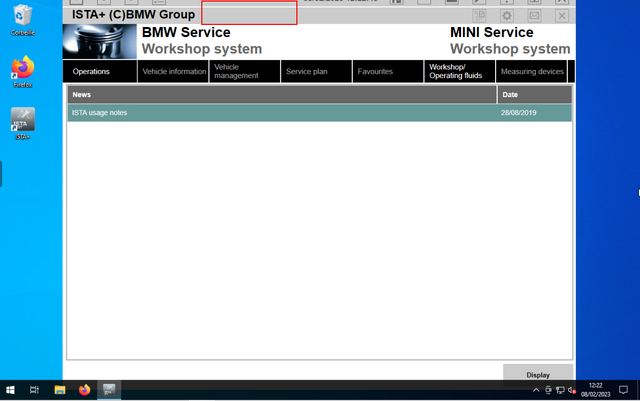This screenshot has height=401, width=640.
Task: Open the Operations tab
Action: (100, 71)
